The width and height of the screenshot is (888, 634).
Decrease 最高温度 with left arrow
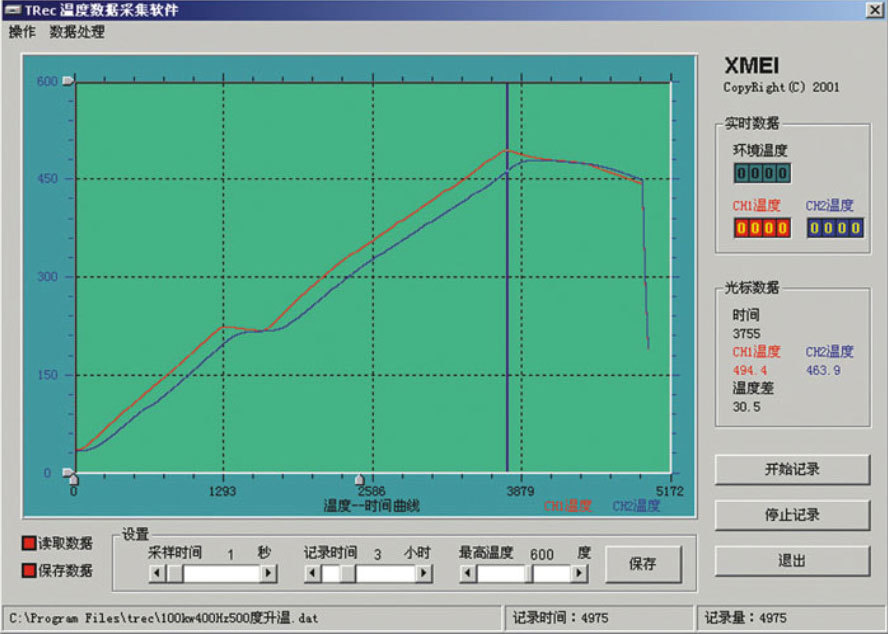tap(468, 573)
